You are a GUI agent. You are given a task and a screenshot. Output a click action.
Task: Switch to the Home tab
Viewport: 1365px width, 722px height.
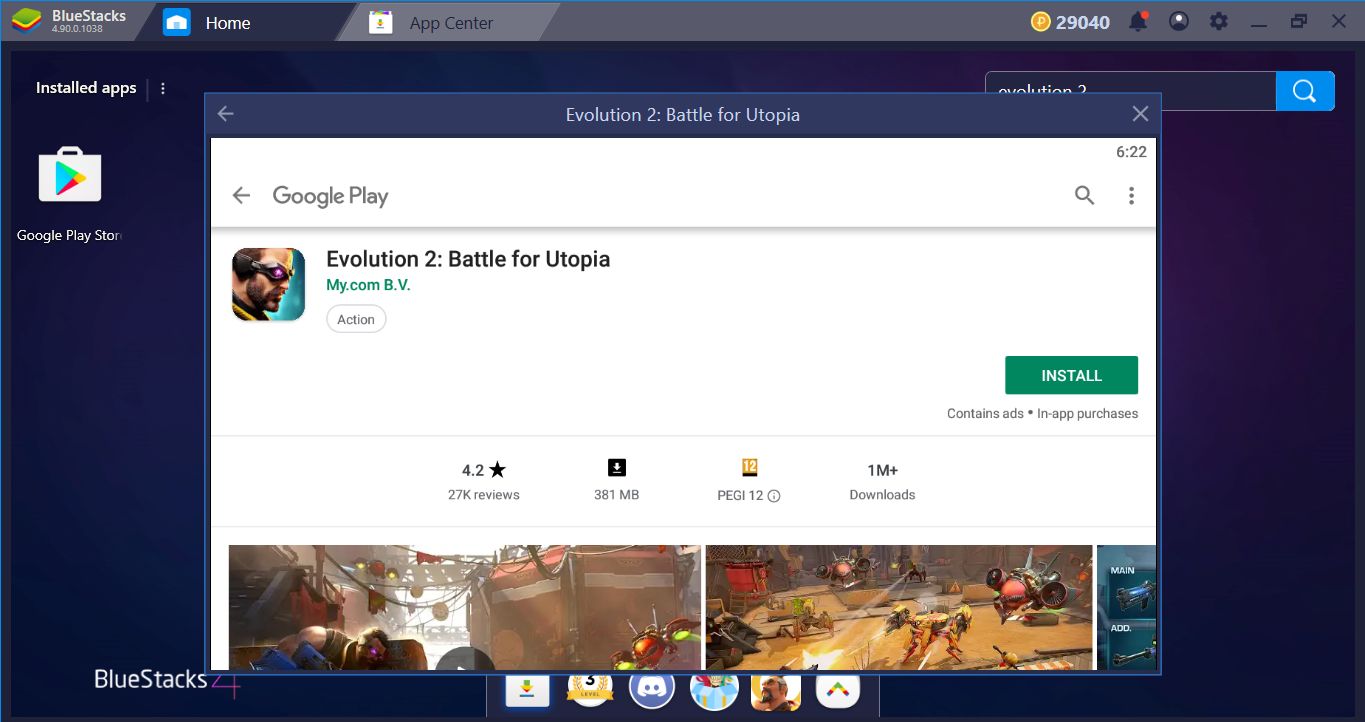tap(228, 22)
